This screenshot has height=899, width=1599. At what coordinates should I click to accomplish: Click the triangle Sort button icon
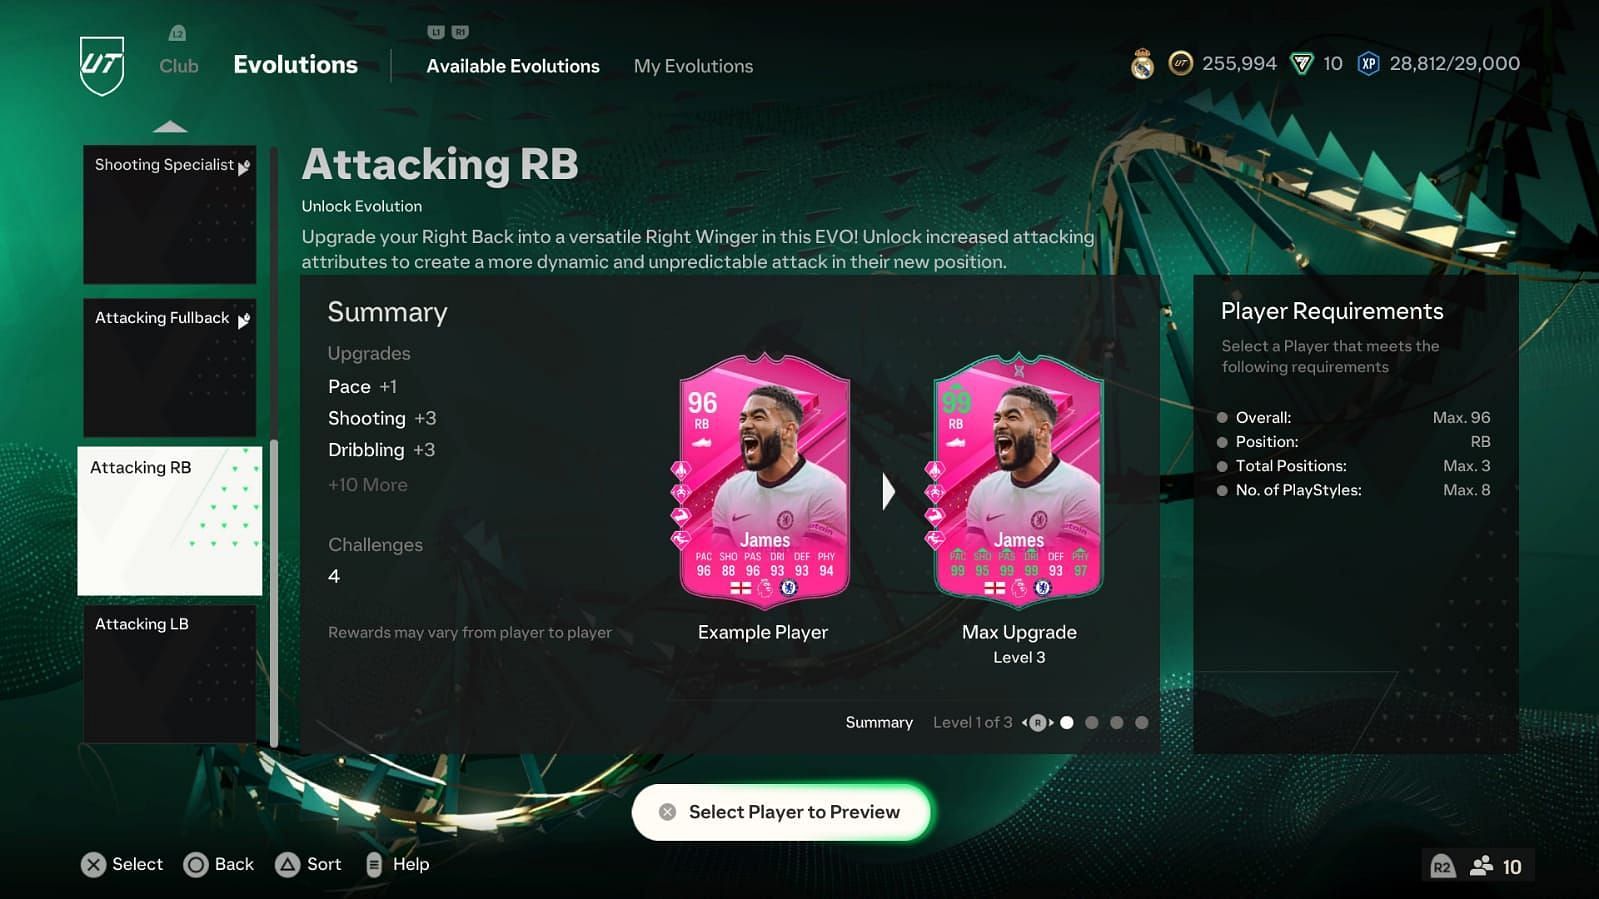[x=287, y=865]
